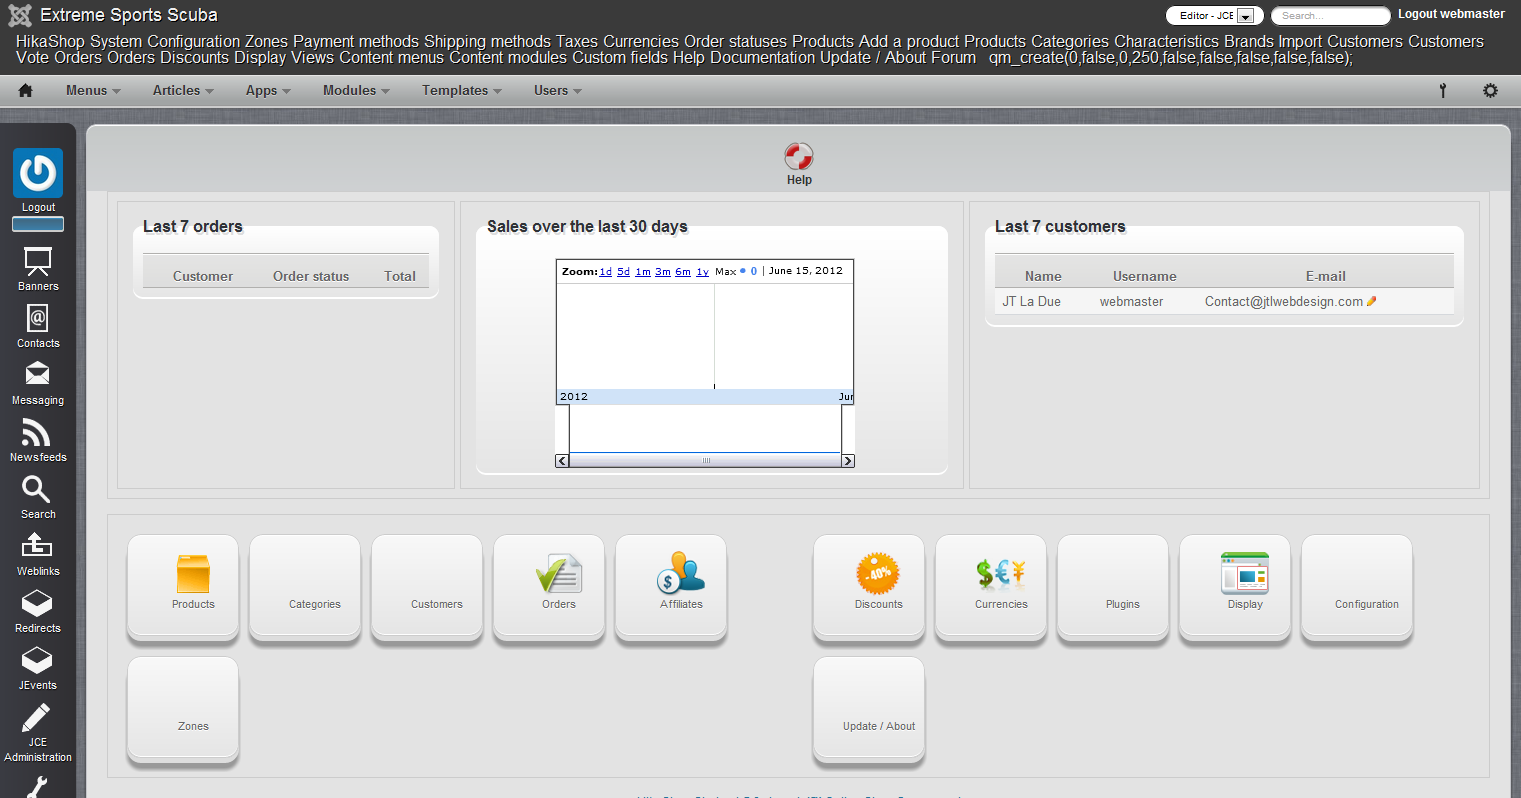This screenshot has height=798, width=1521.
Task: Open the Plugins tile
Action: (1113, 588)
